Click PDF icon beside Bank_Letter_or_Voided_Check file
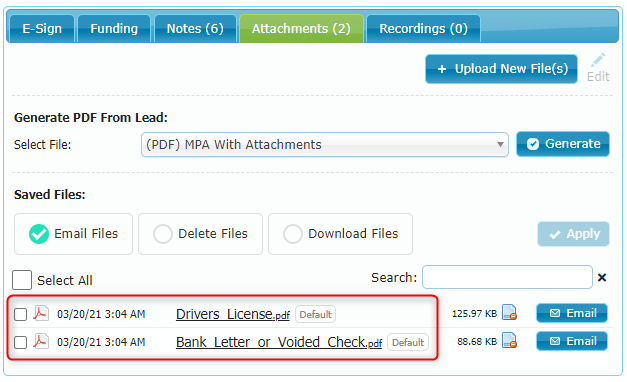Screen dimensions: 627x382 coord(41,341)
